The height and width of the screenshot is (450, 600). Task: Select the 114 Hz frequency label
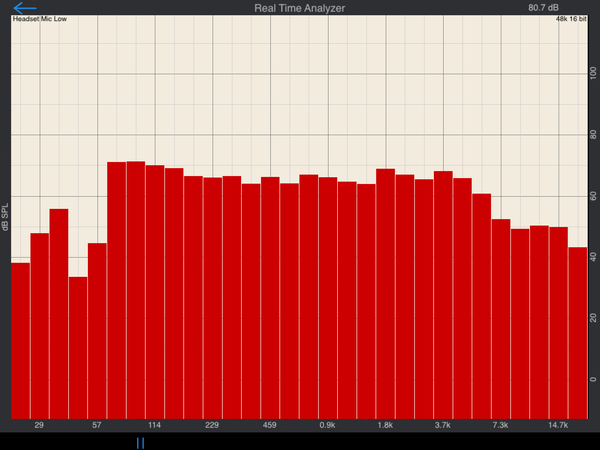point(155,425)
